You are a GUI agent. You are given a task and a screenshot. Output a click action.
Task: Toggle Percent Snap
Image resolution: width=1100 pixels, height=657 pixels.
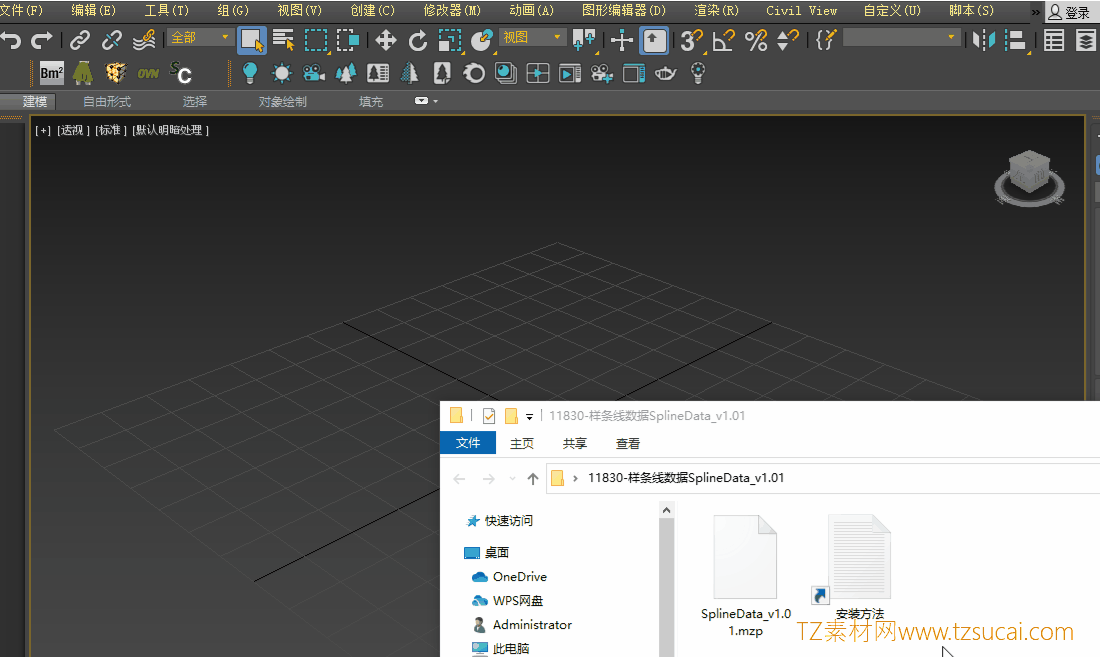[x=756, y=40]
